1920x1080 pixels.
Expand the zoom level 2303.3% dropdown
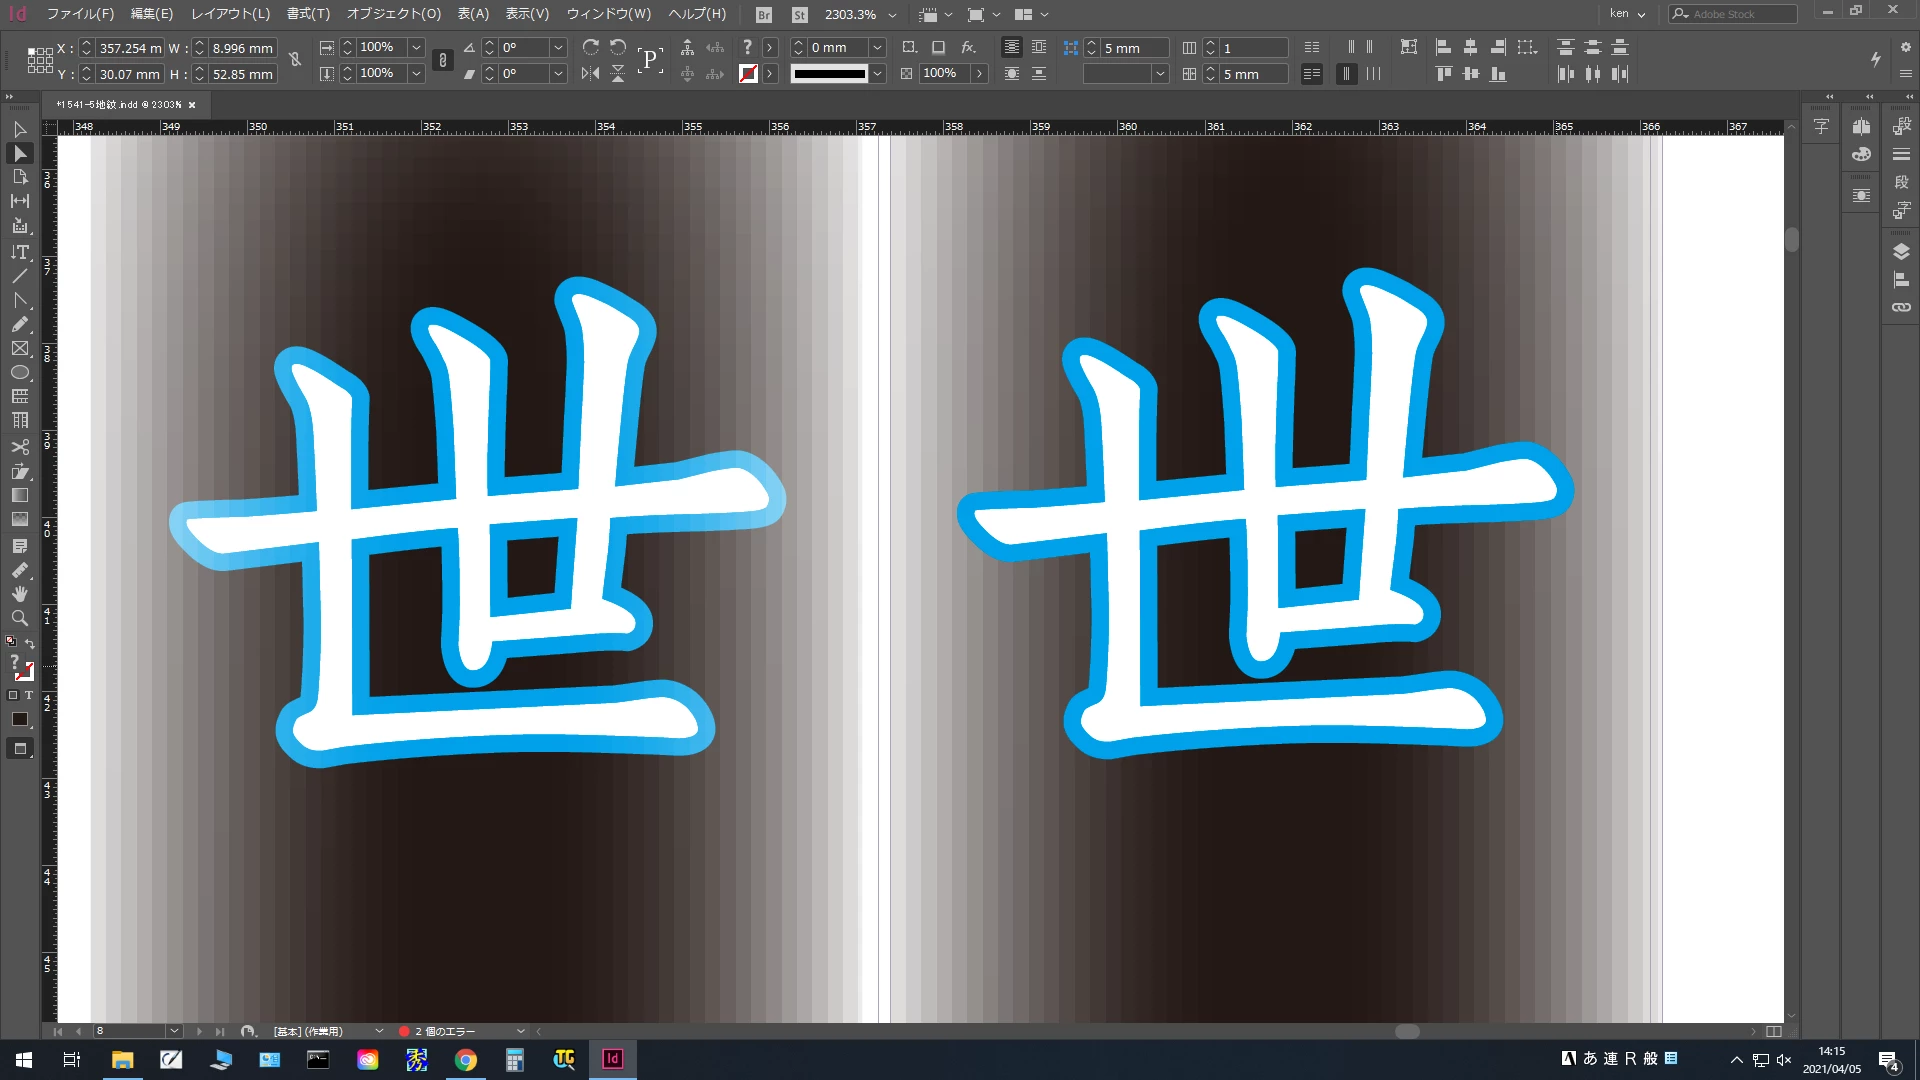(892, 15)
